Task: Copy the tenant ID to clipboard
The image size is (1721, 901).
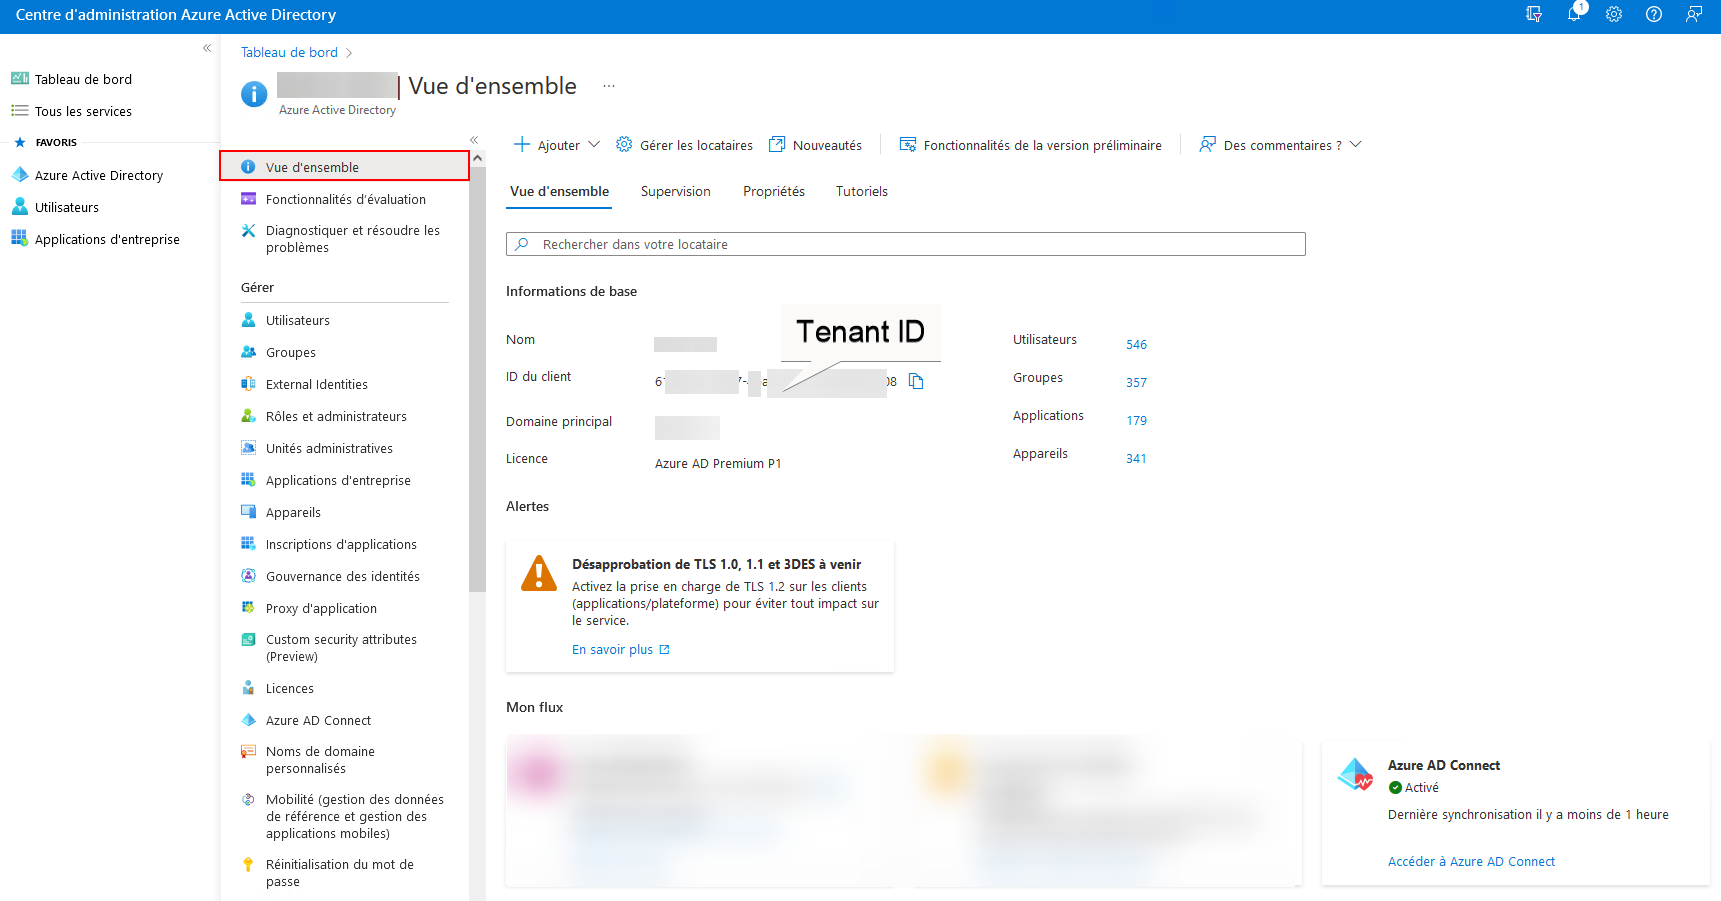Action: (x=916, y=382)
